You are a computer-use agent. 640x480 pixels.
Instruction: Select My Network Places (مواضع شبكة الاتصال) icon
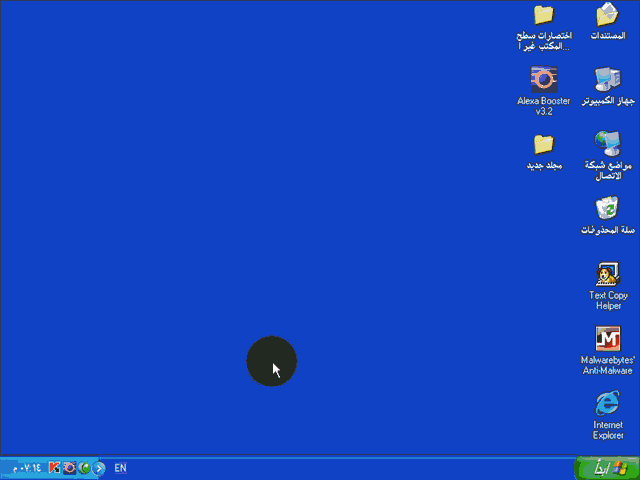[x=608, y=142]
